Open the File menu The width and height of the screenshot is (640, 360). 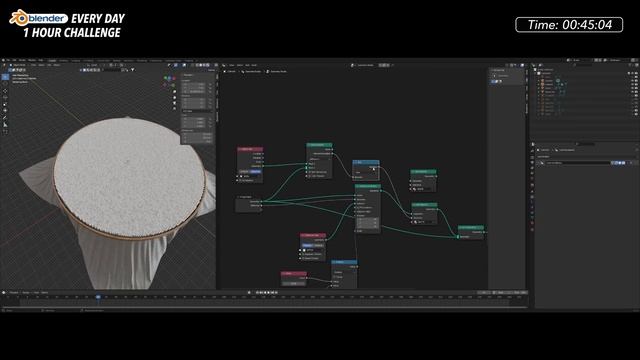8,60
